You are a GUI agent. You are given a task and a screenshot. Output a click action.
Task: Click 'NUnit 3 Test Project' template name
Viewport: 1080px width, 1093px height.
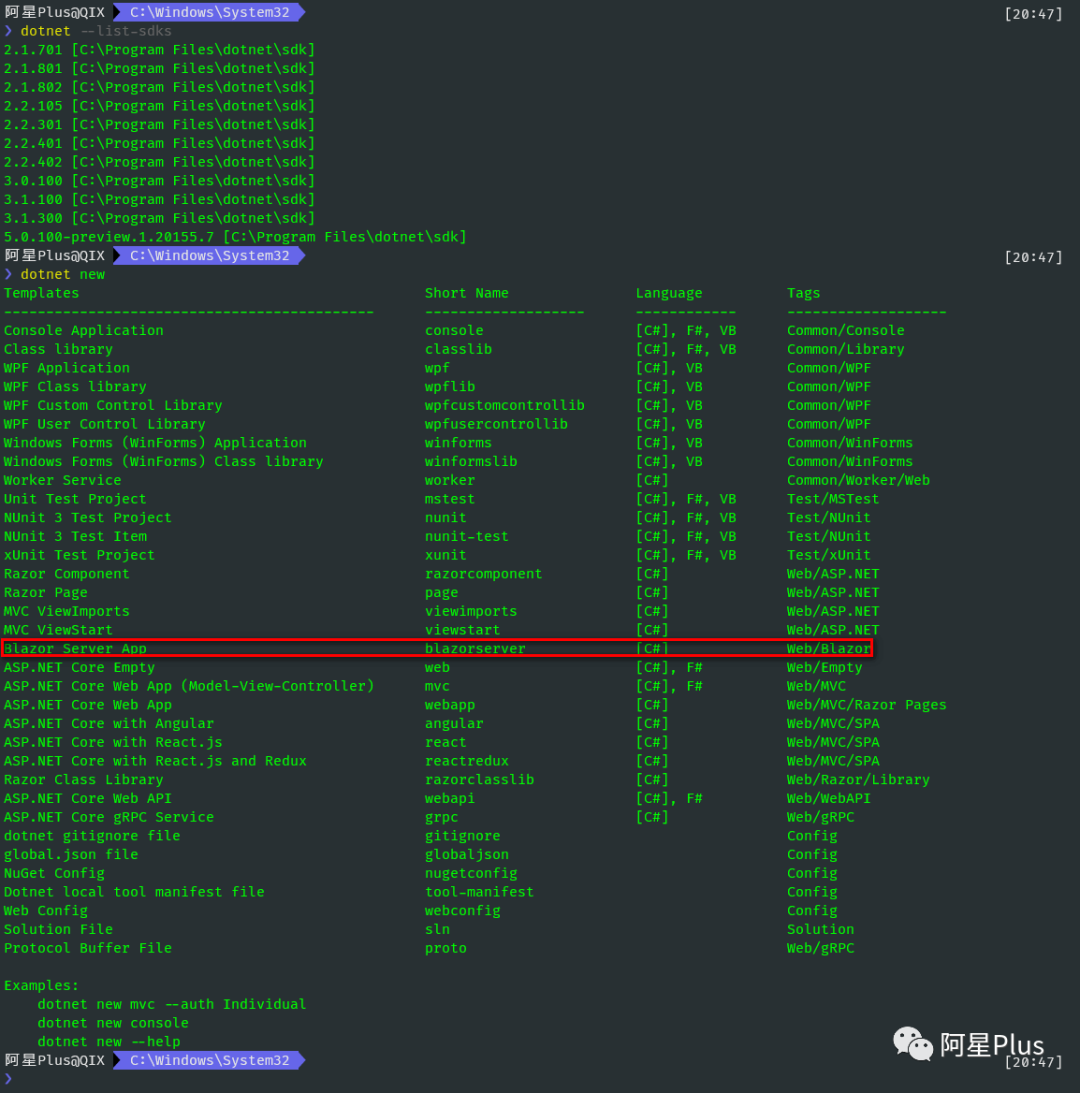point(88,518)
